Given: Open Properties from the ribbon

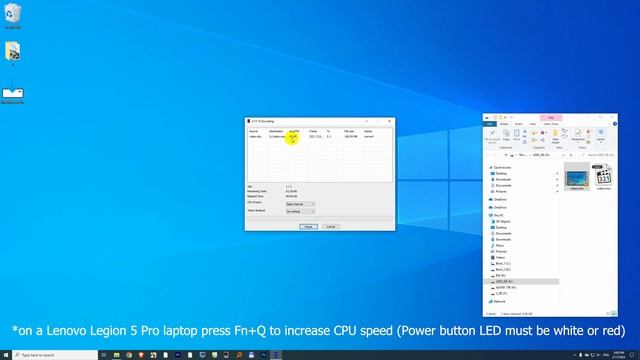Looking at the screenshot, I should click(x=578, y=135).
